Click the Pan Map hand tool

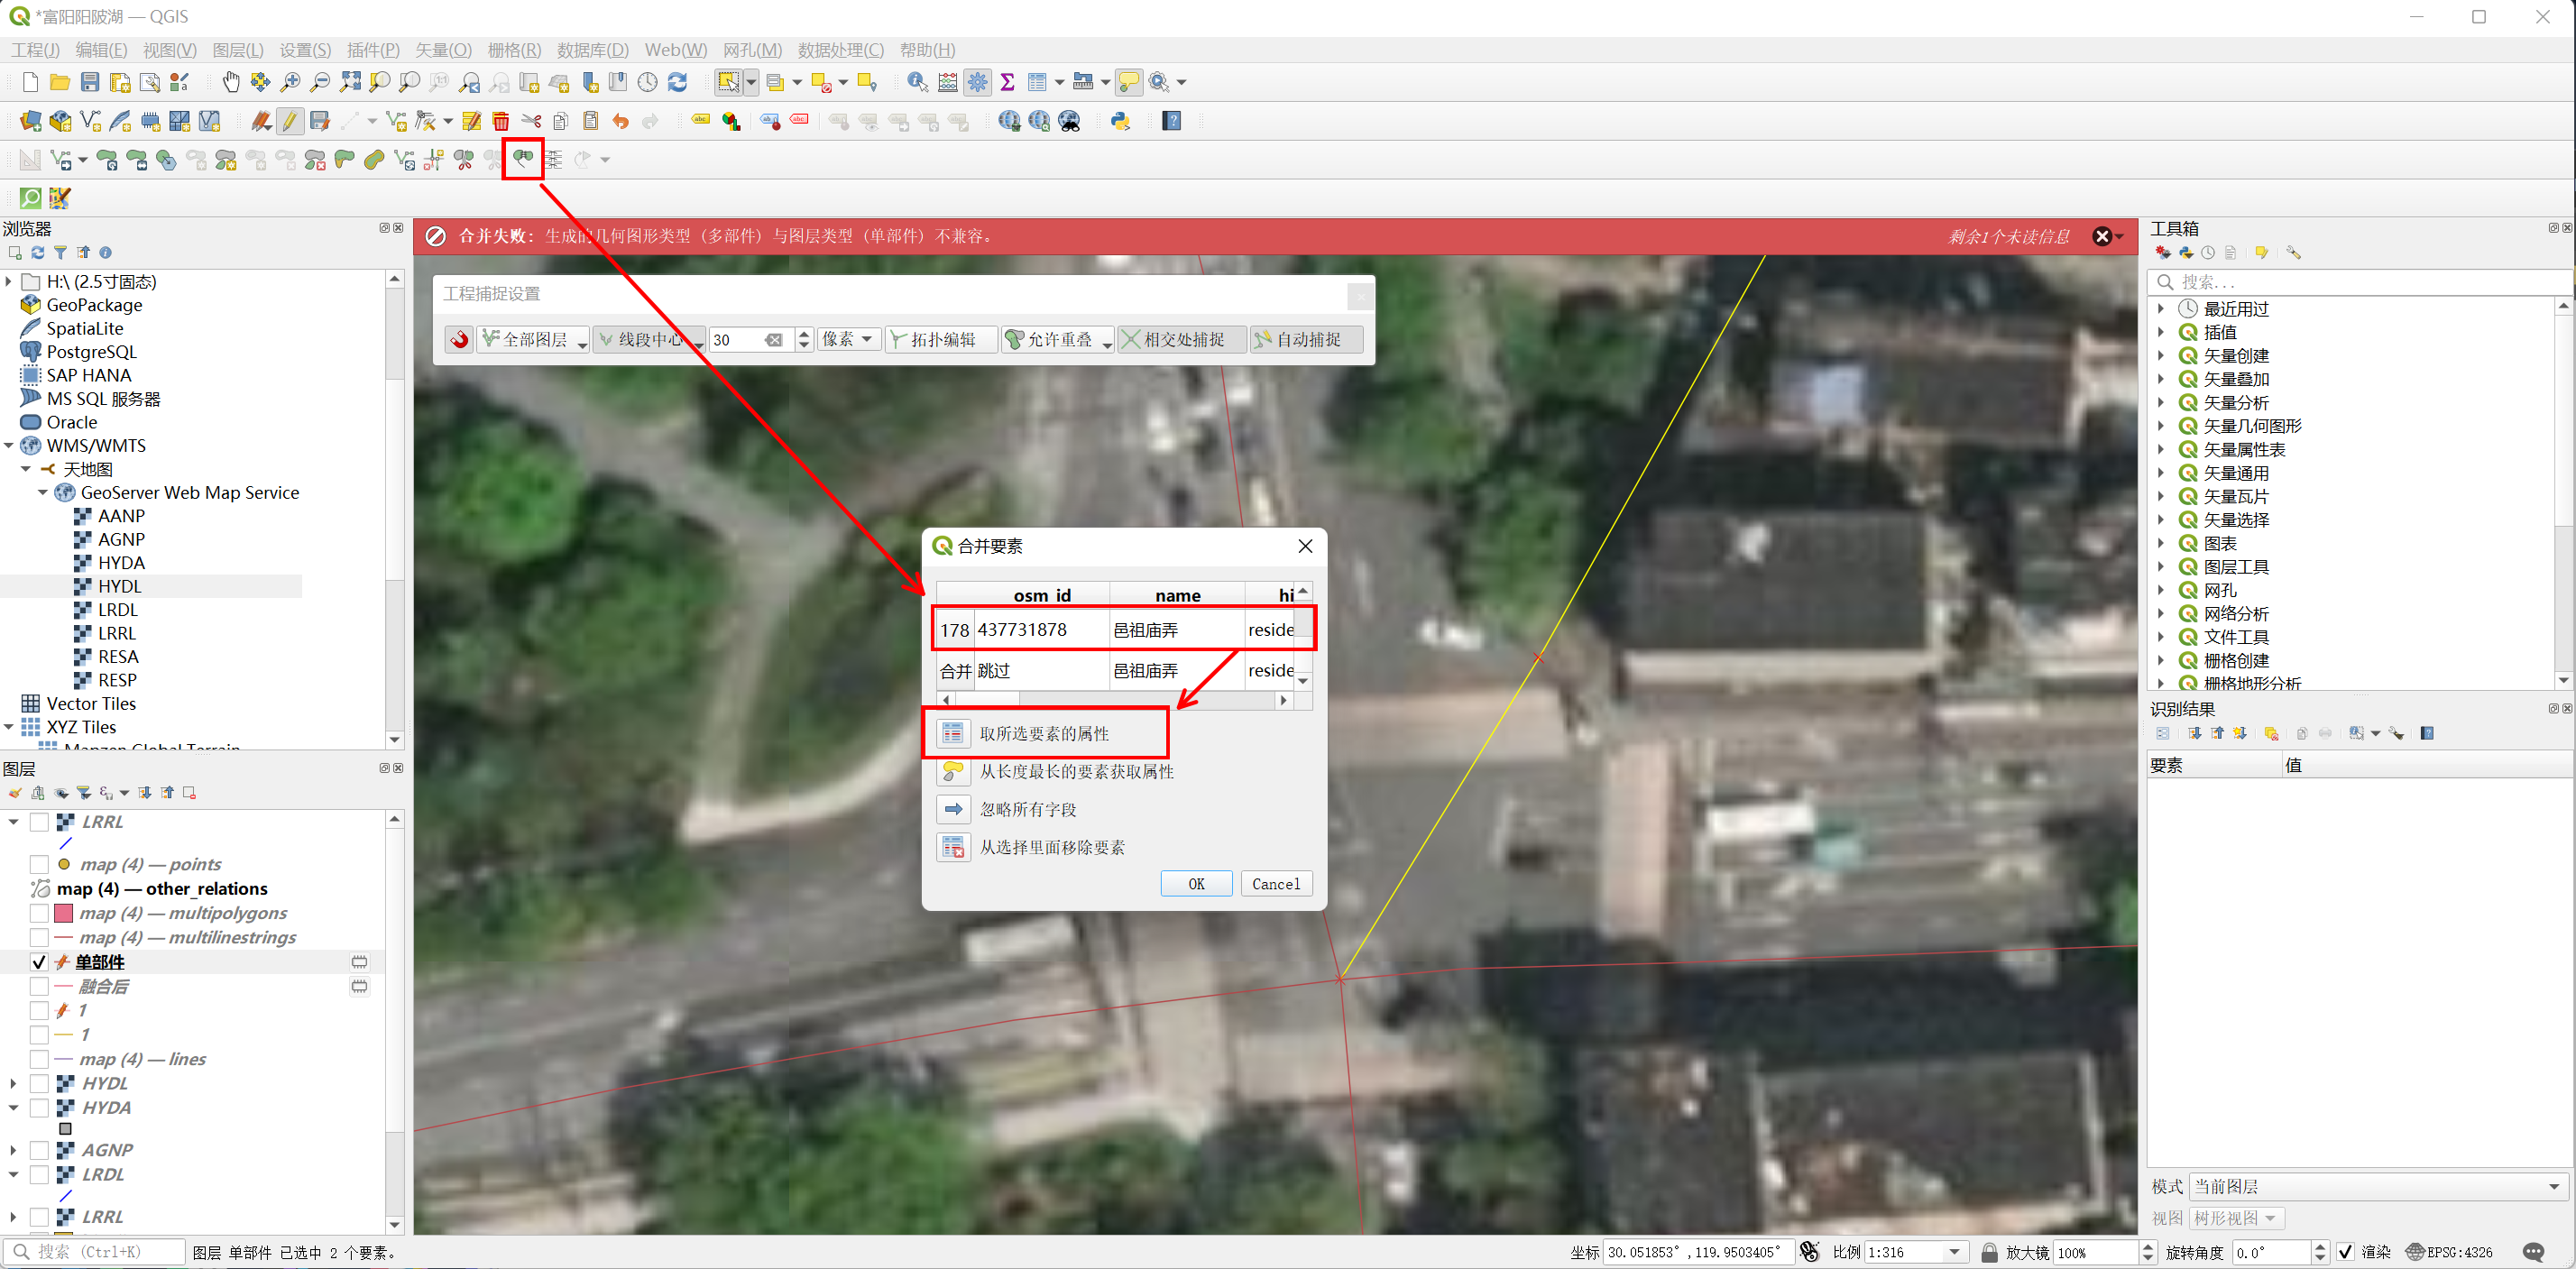pyautogui.click(x=231, y=82)
